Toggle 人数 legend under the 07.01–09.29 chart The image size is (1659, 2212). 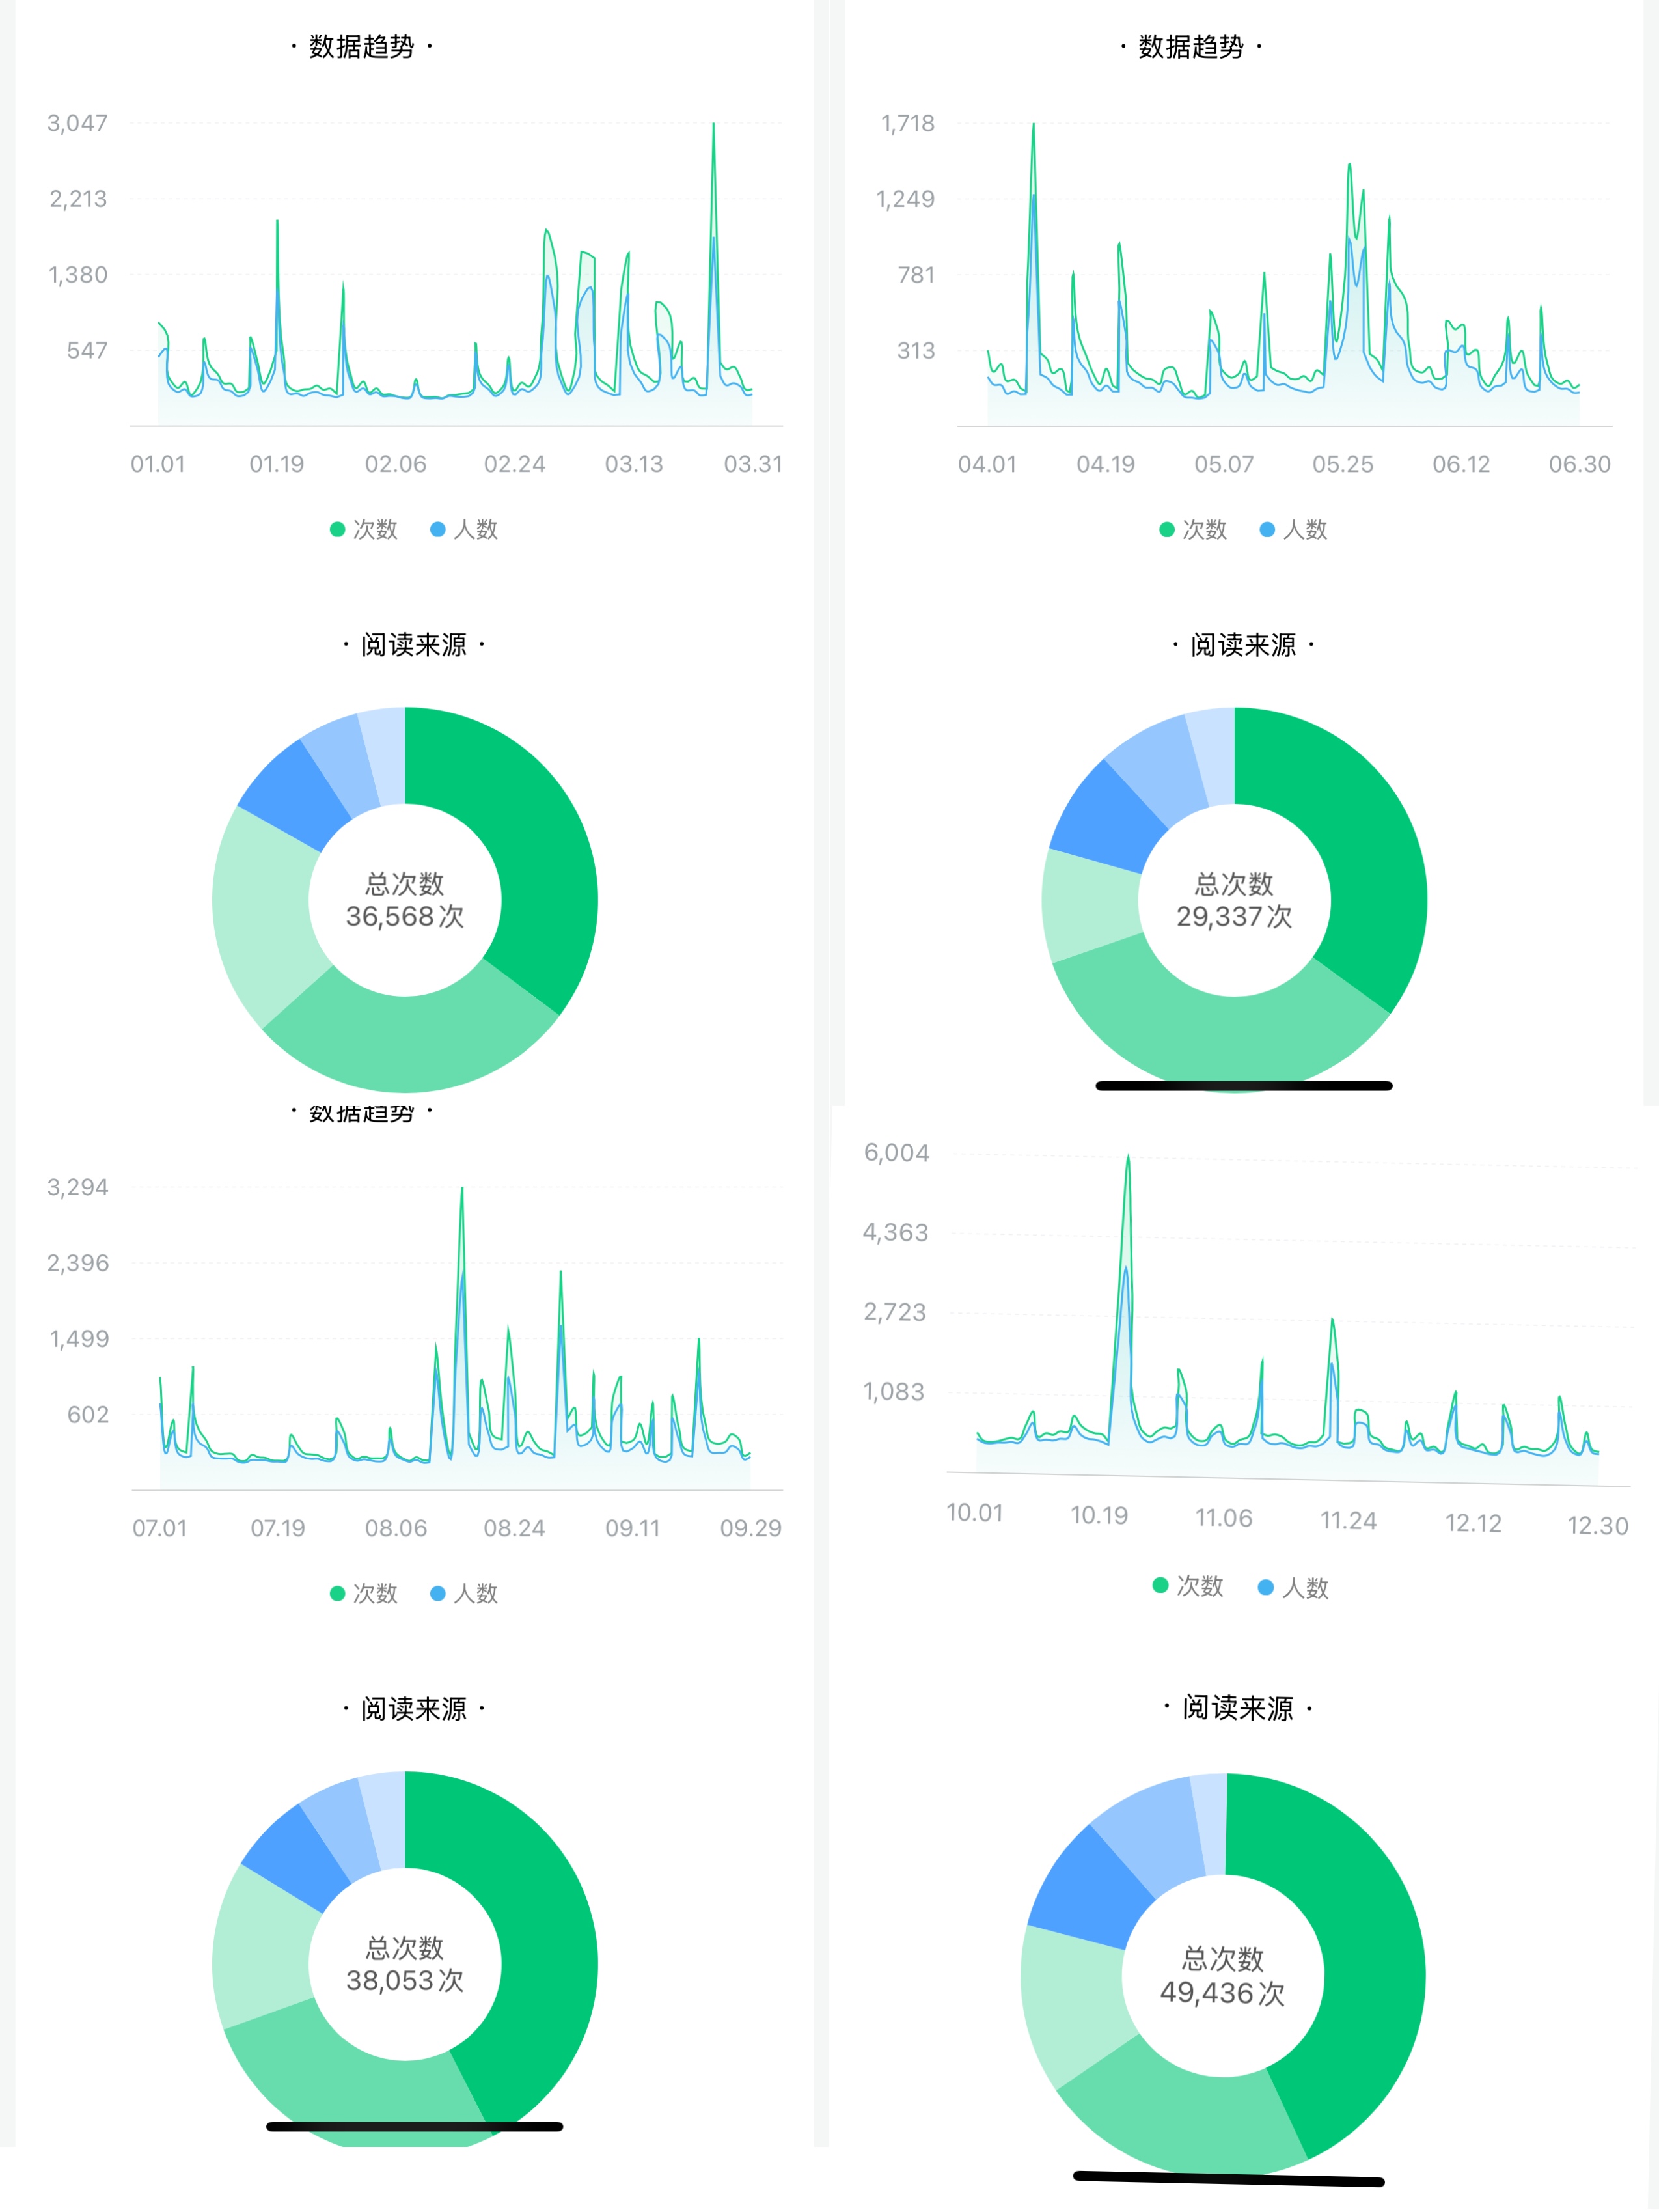[x=475, y=1593]
